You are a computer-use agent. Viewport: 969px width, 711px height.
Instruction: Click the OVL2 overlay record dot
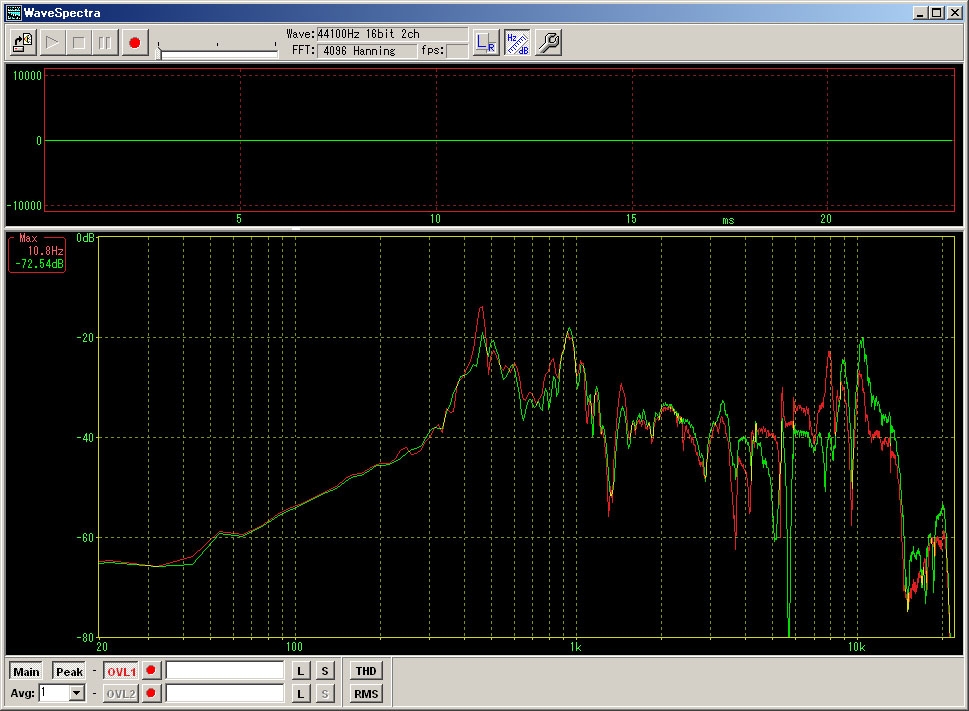coord(152,693)
